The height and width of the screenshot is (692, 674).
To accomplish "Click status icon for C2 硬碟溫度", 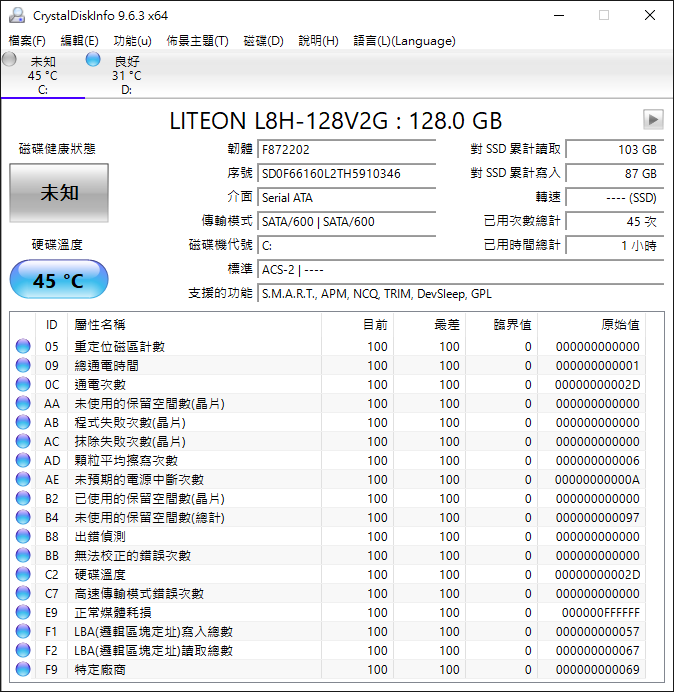I will 23,574.
